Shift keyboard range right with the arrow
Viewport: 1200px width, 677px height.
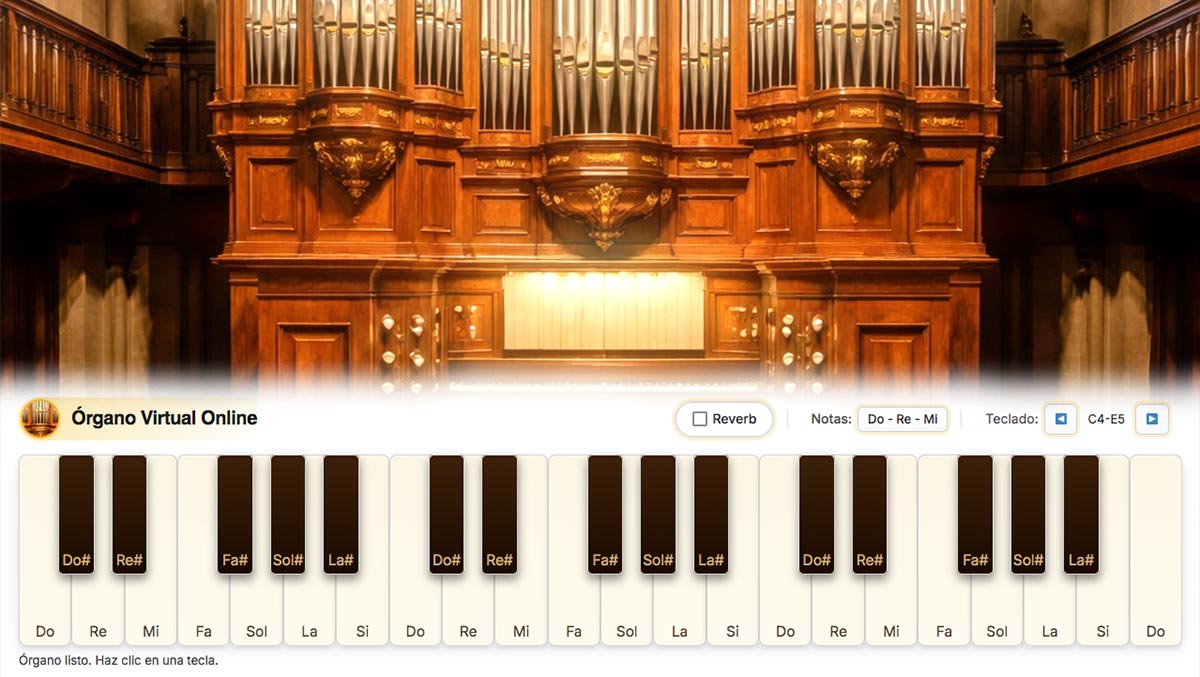pyautogui.click(x=1152, y=419)
